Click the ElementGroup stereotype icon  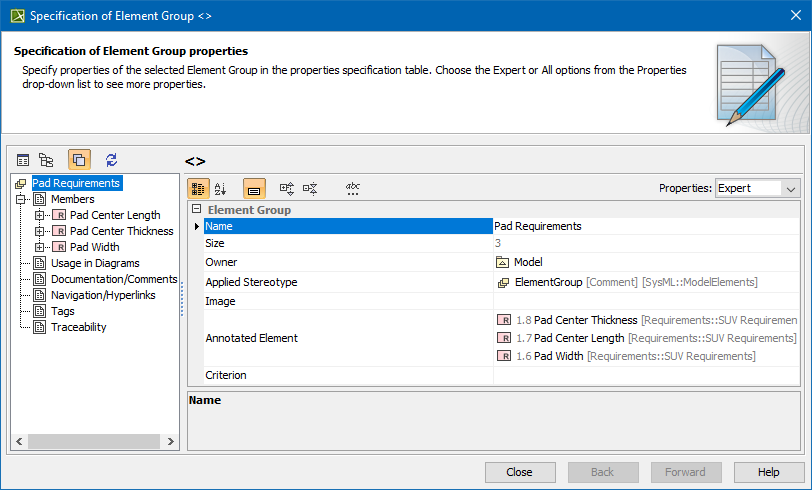(503, 283)
